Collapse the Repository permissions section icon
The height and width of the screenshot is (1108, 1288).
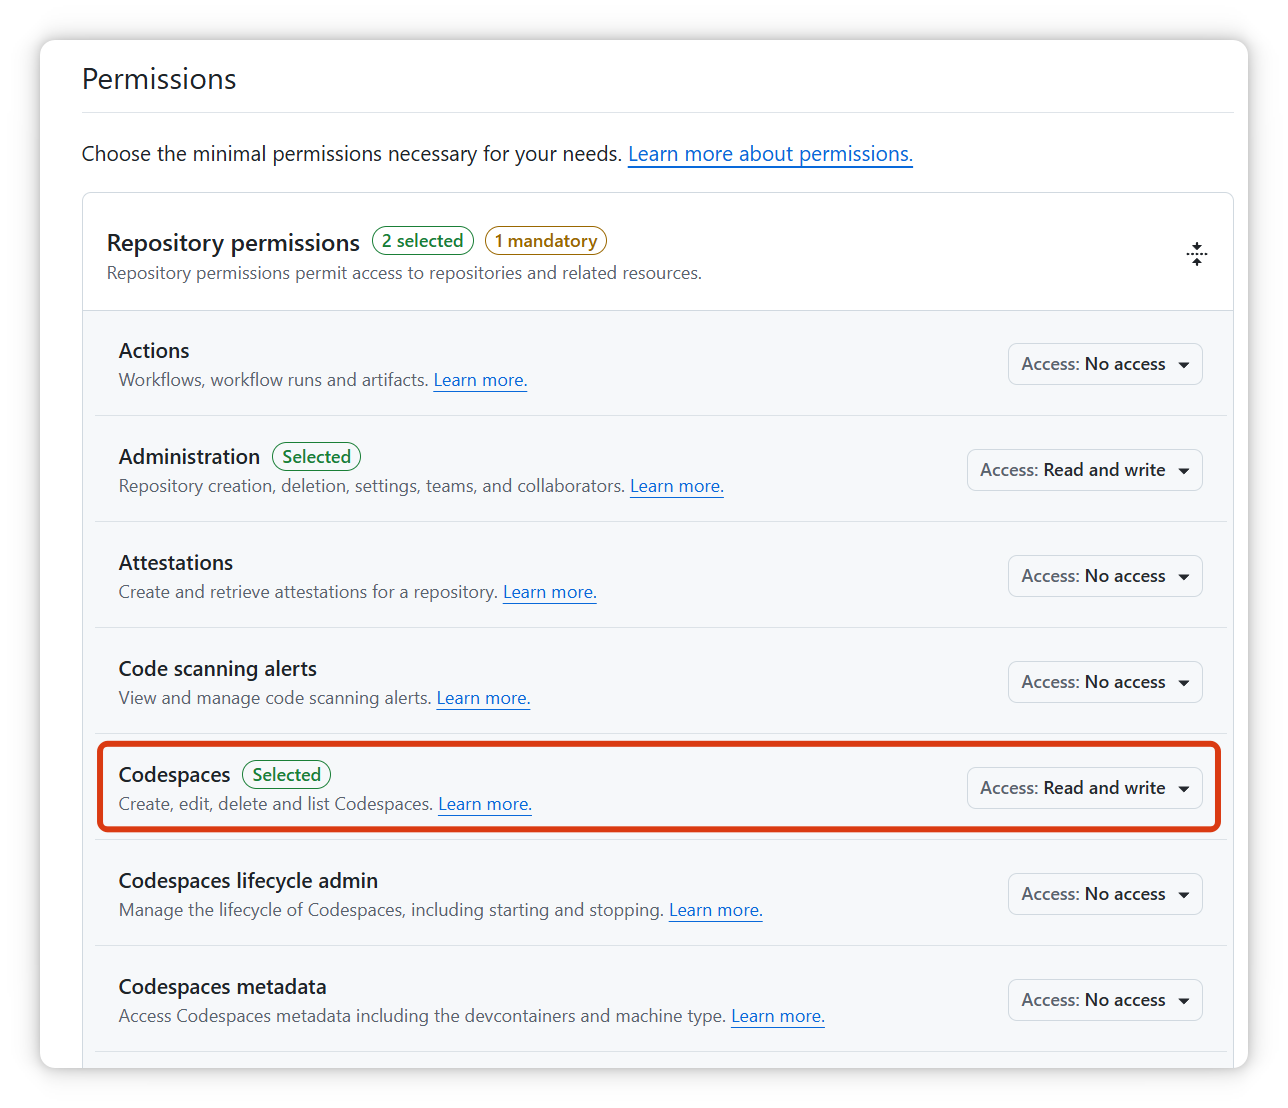coord(1196,254)
